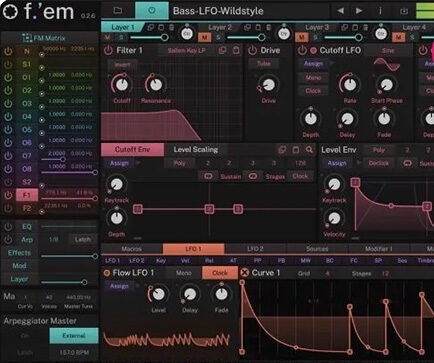The image size is (434, 363).
Task: Toggle the Level Env sustain loop icon
Action: tap(407, 163)
